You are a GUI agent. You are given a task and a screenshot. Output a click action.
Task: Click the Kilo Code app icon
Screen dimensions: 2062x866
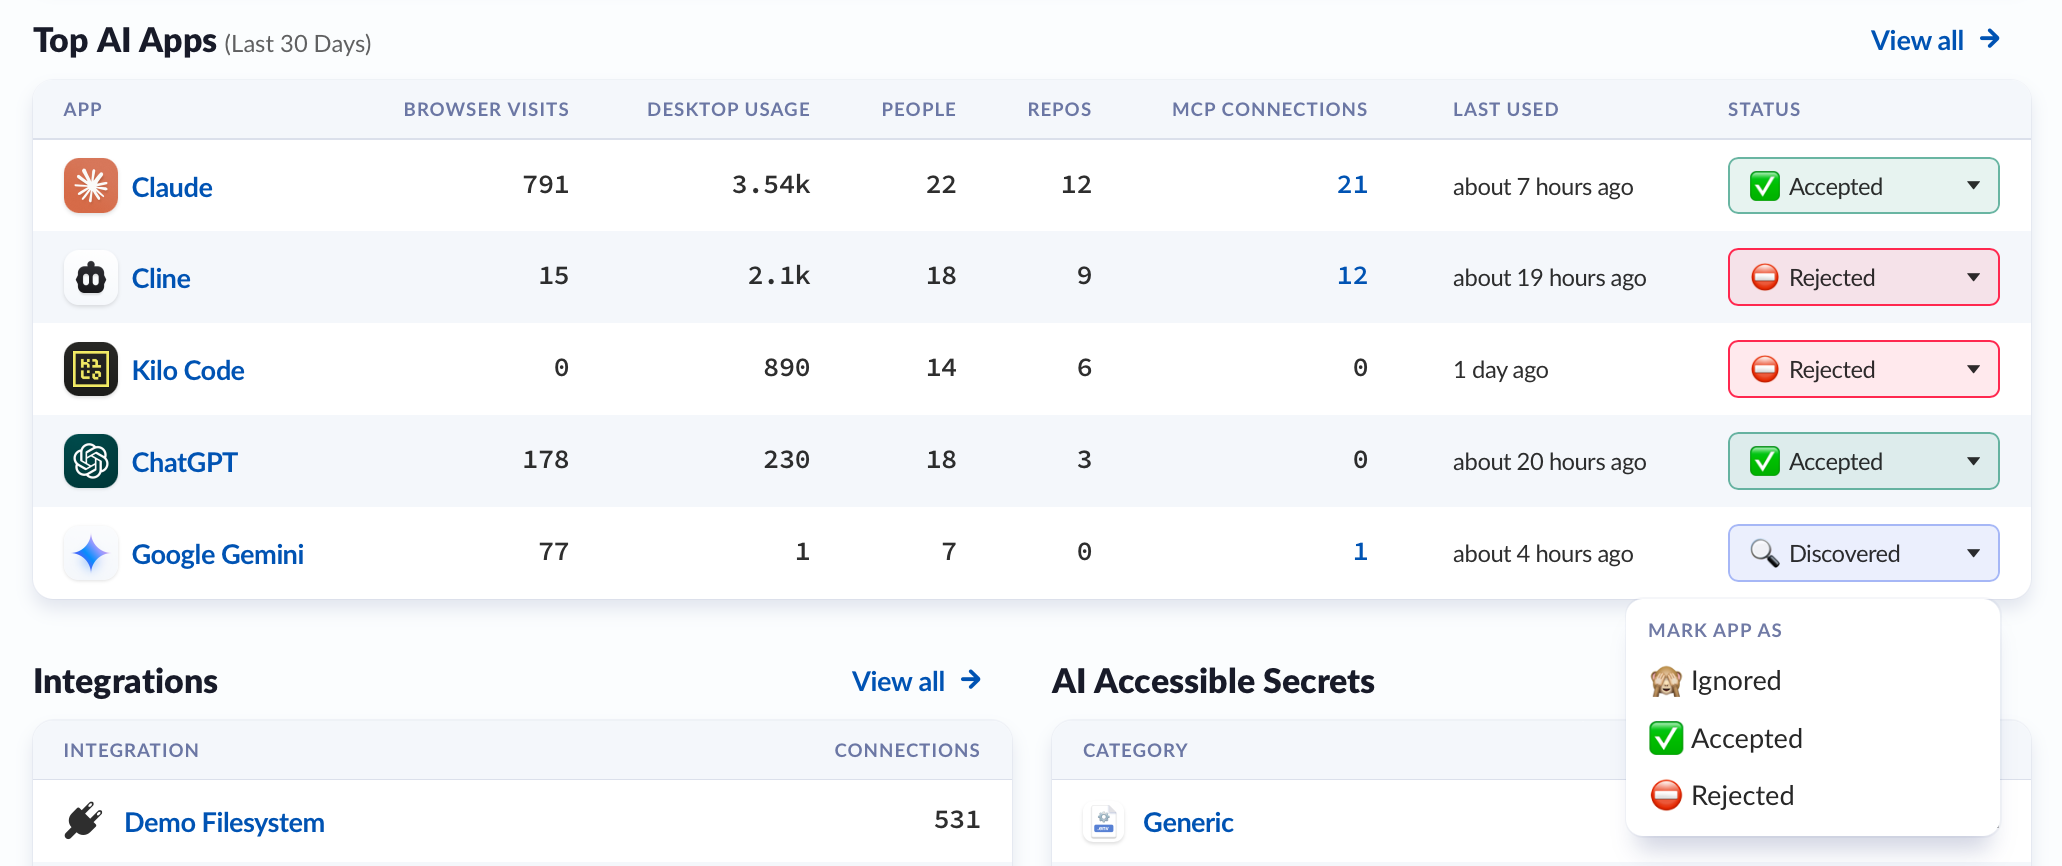click(x=91, y=369)
